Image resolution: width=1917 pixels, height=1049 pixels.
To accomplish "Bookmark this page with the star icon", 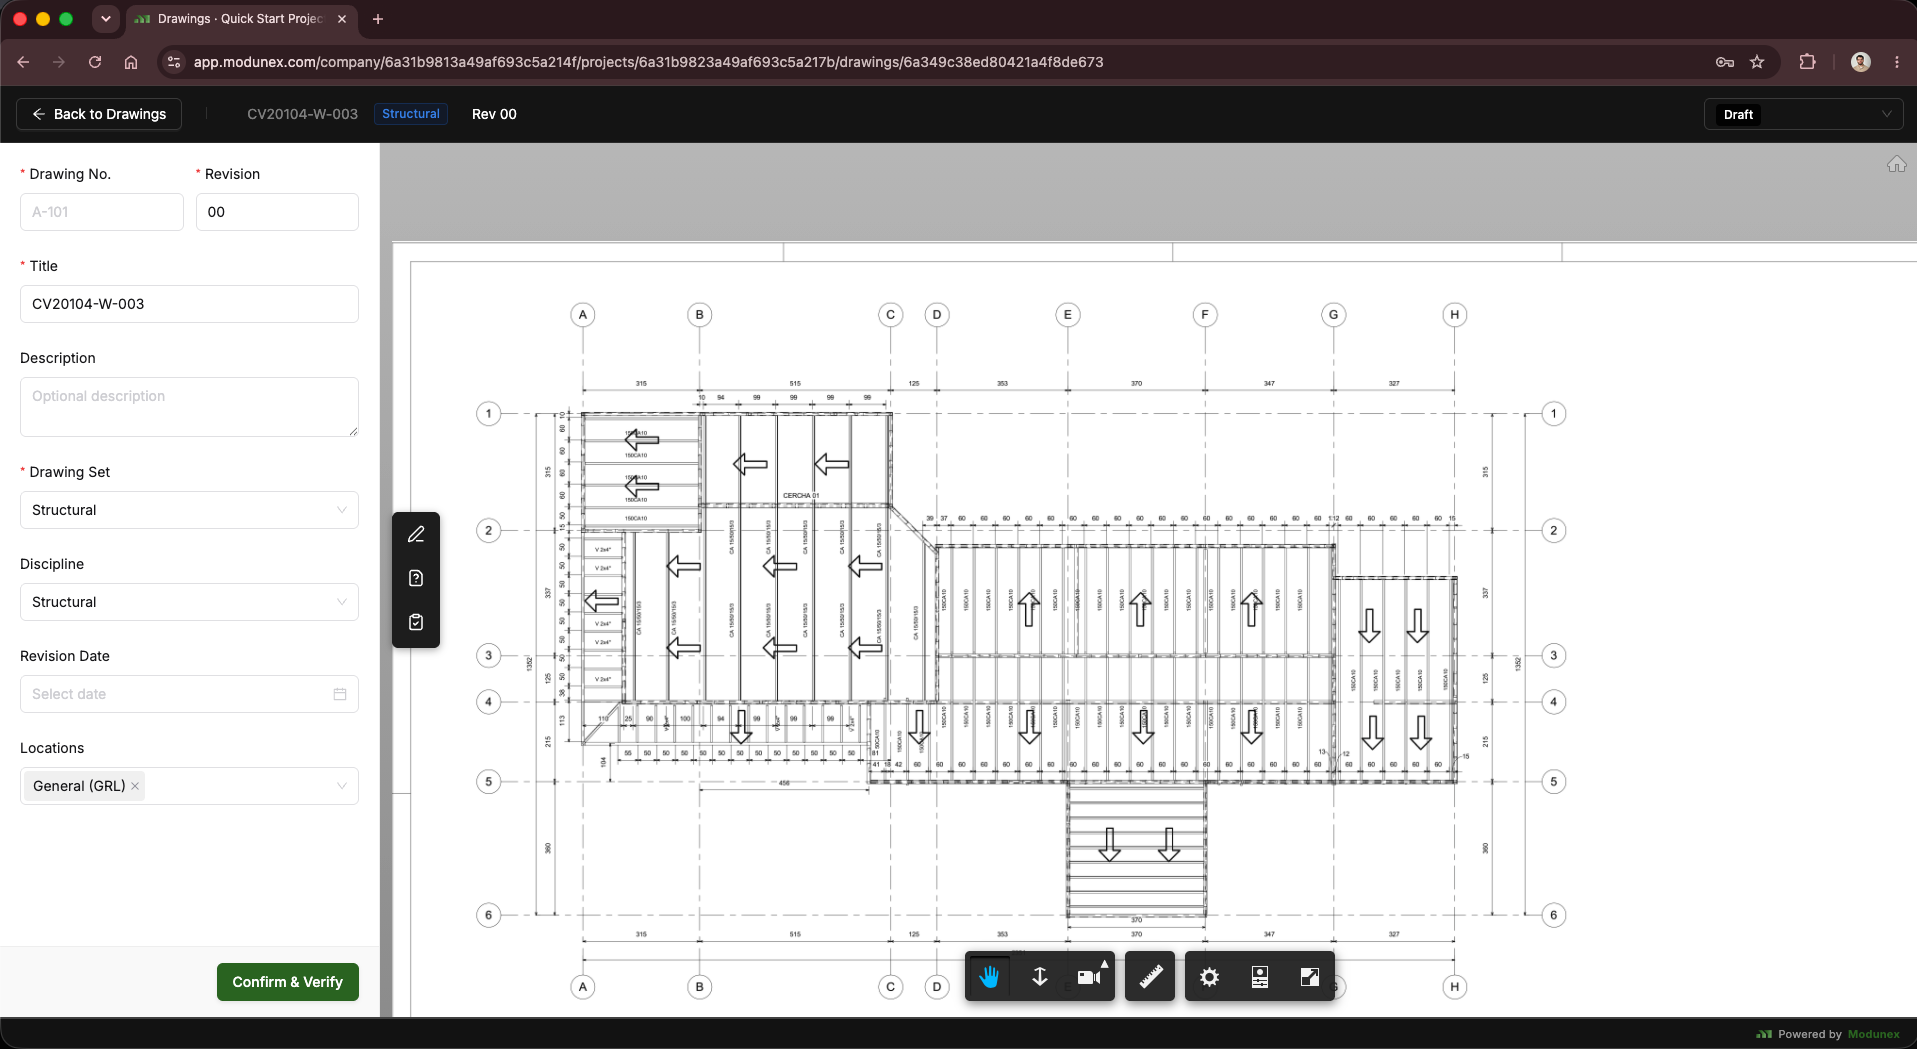I will tap(1757, 62).
